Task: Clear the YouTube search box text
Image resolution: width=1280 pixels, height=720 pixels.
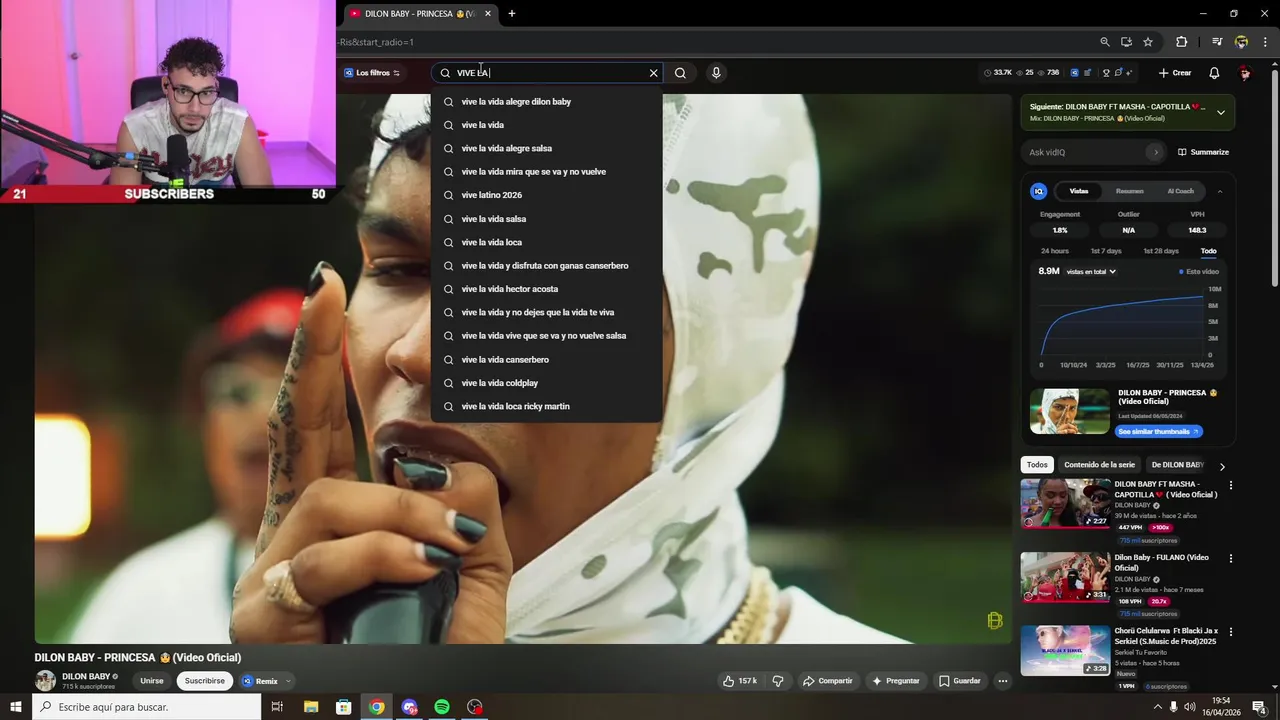Action: (x=654, y=73)
